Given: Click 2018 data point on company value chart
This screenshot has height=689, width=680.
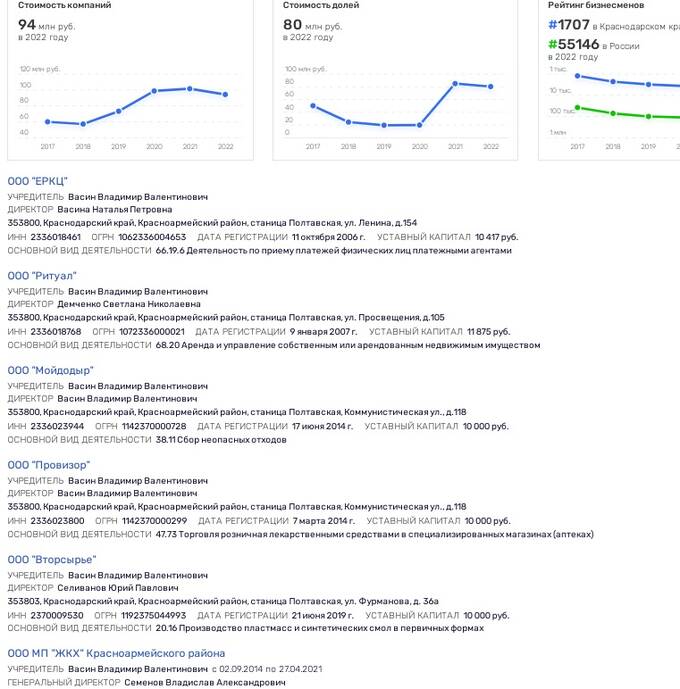Looking at the screenshot, I should [x=83, y=124].
